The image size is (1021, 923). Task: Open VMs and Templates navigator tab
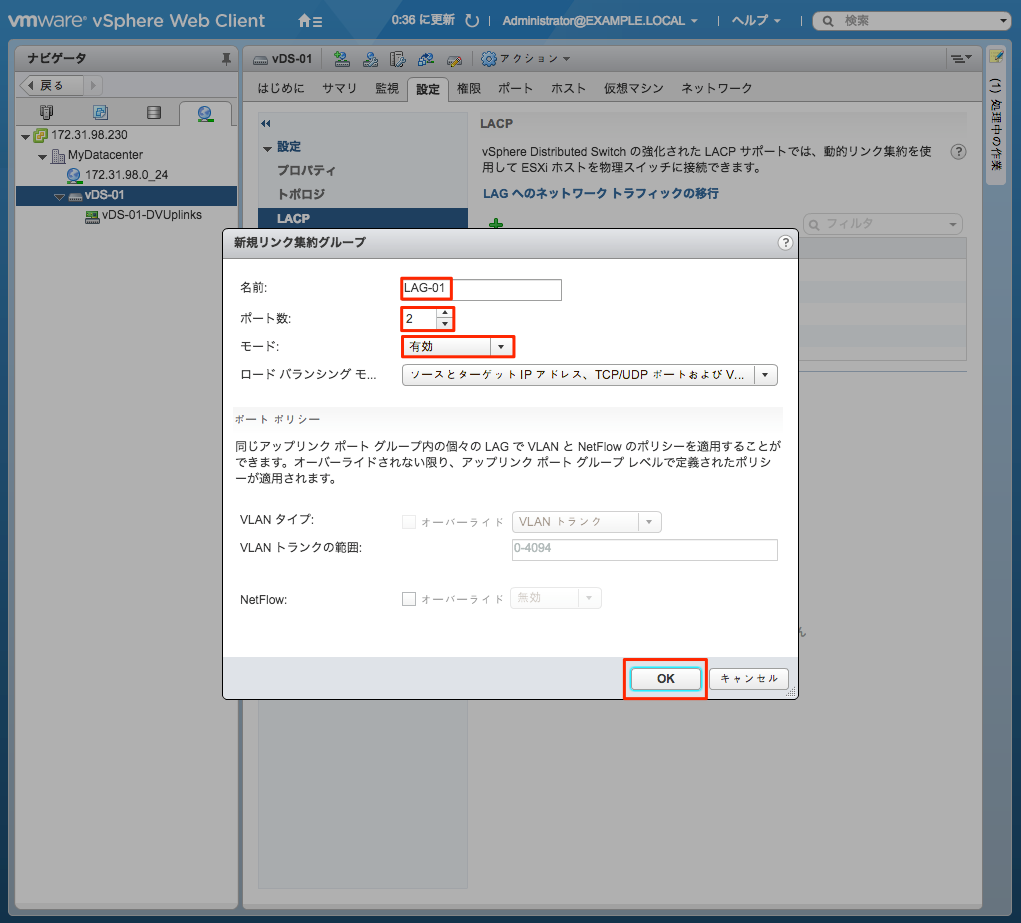click(x=100, y=112)
